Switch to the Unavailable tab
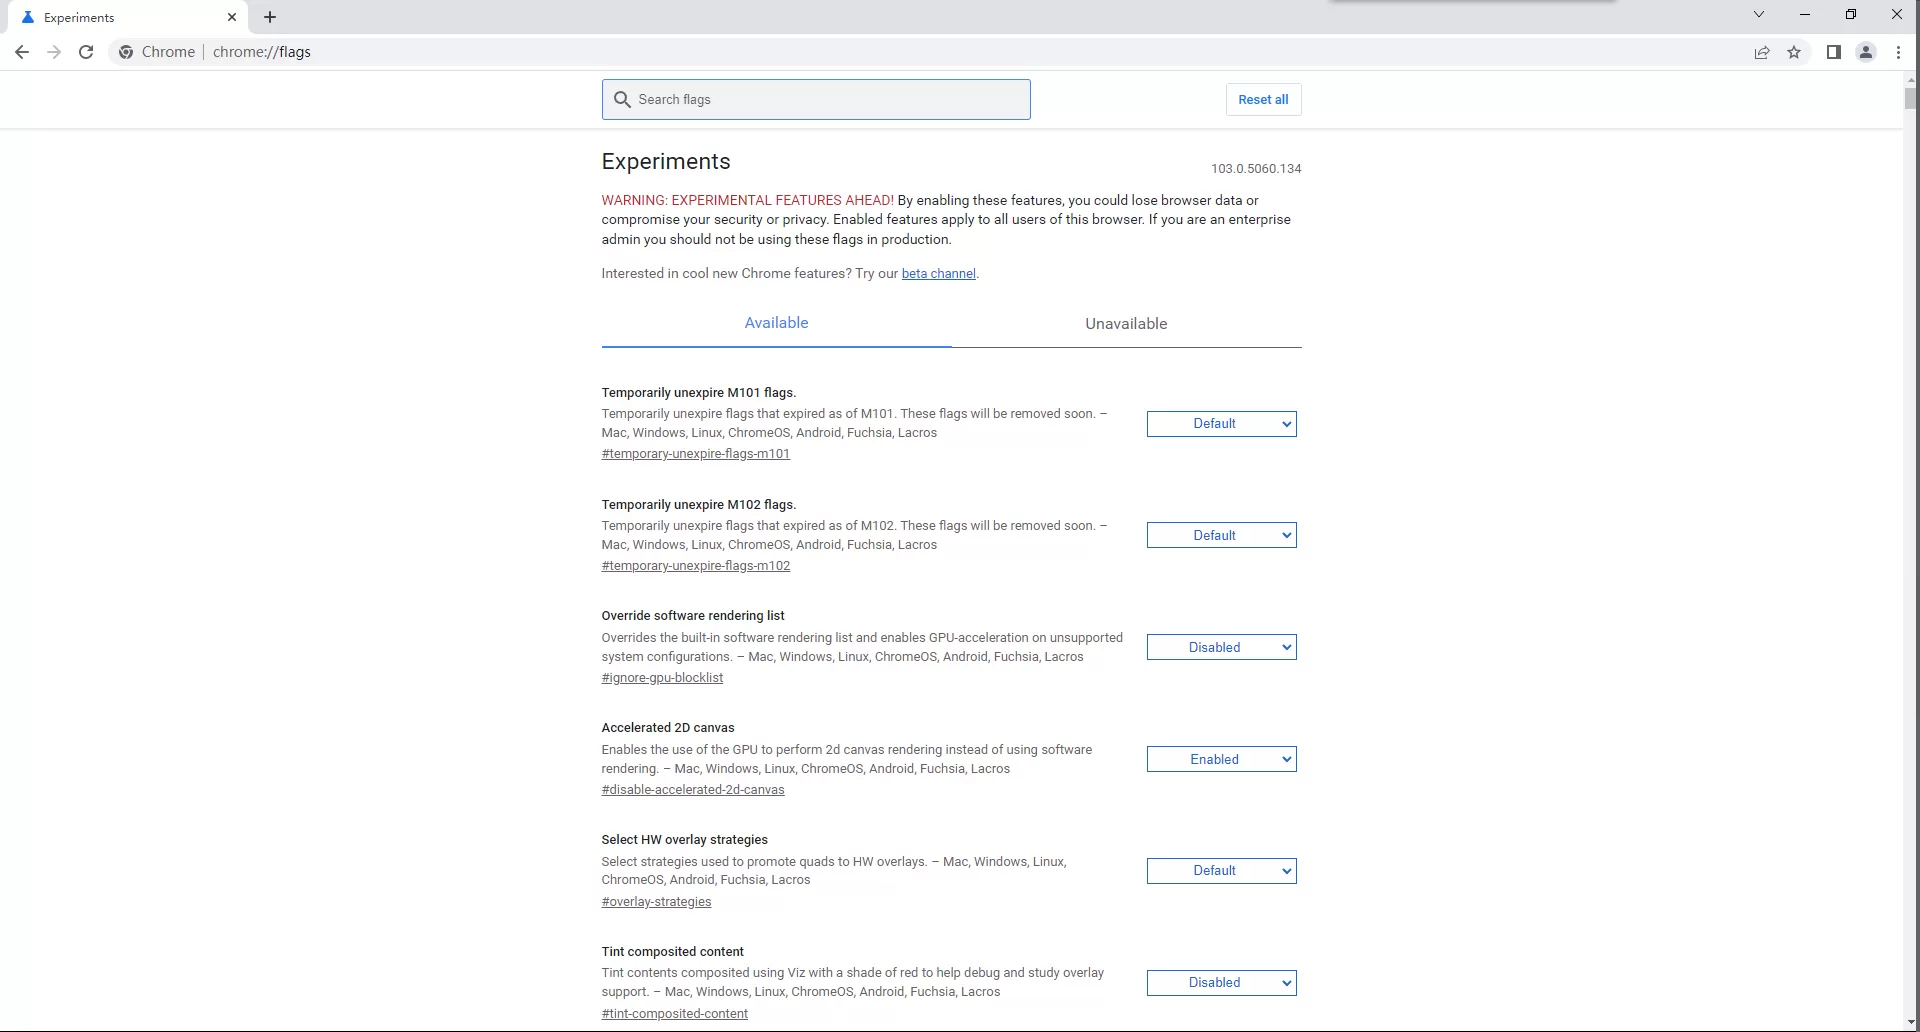This screenshot has width=1920, height=1032. click(1126, 323)
